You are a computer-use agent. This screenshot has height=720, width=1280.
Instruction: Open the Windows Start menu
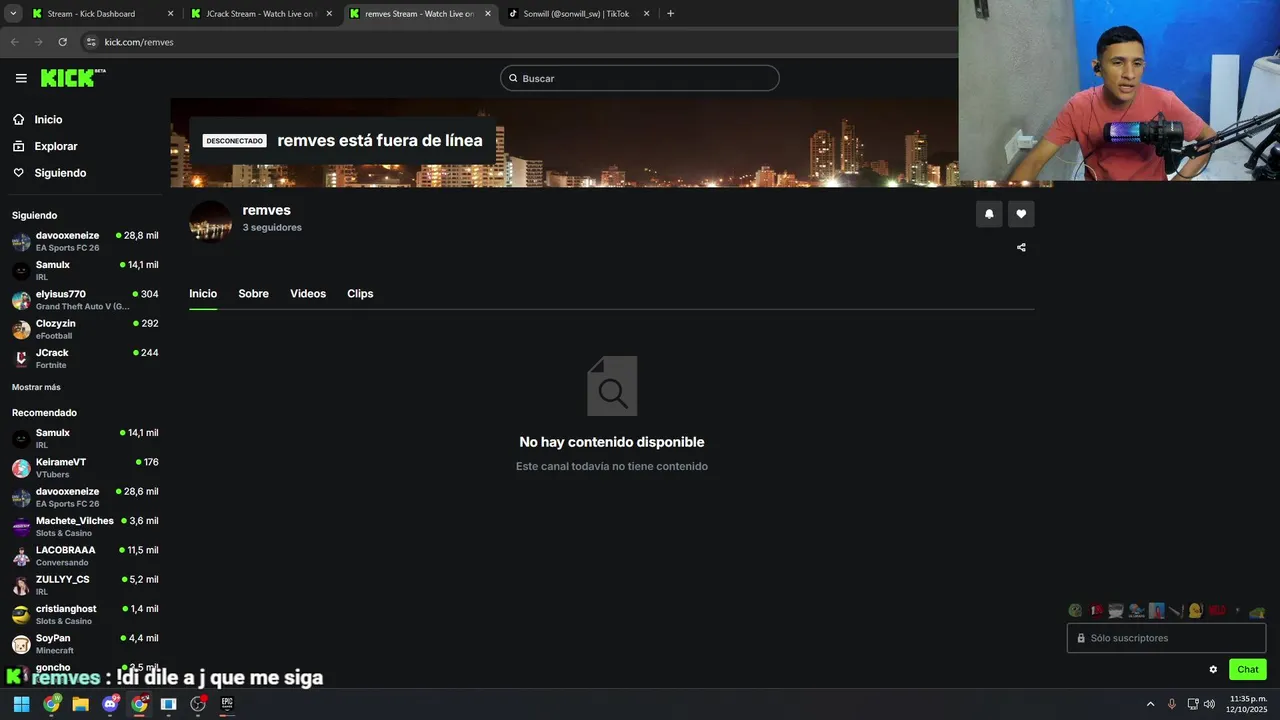click(x=21, y=704)
